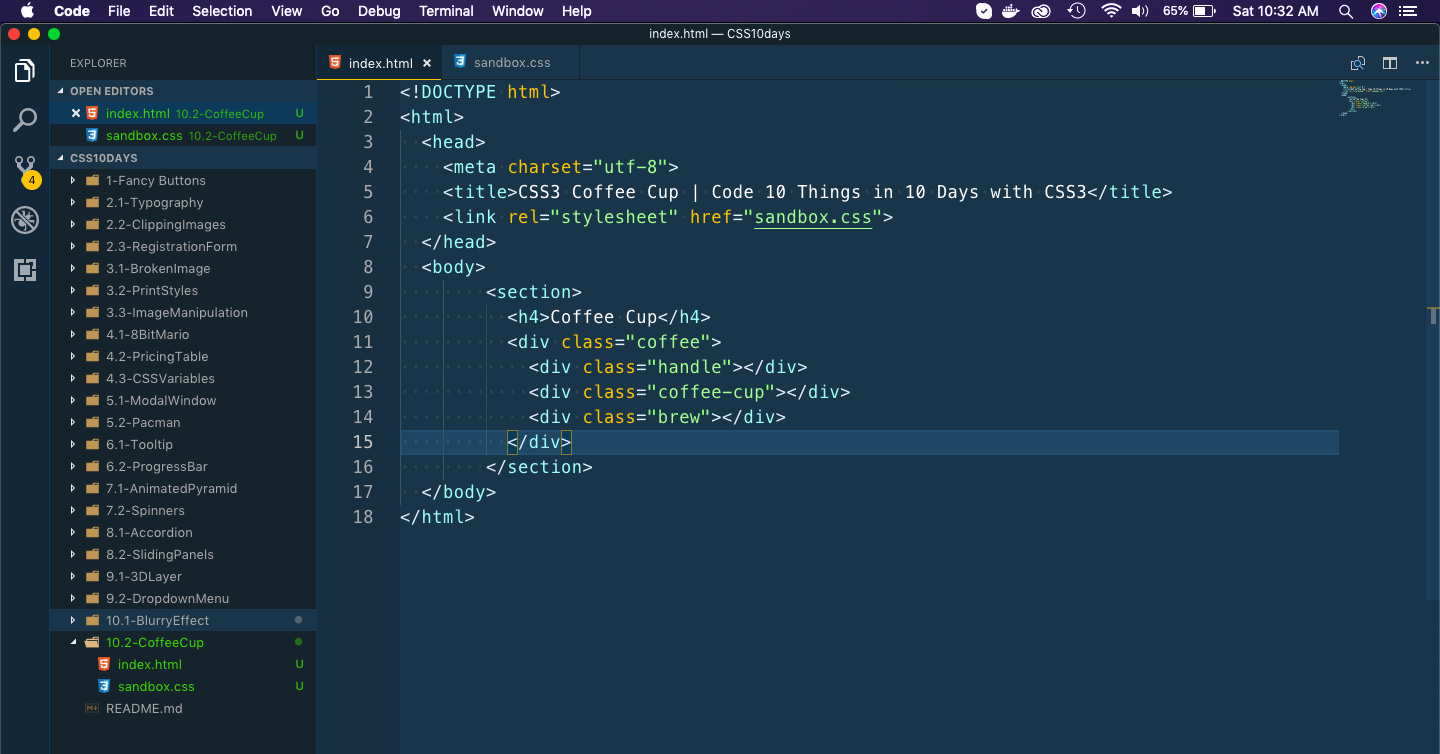Viewport: 1440px width, 754px height.
Task: Open the README.md file
Action: coord(184,709)
